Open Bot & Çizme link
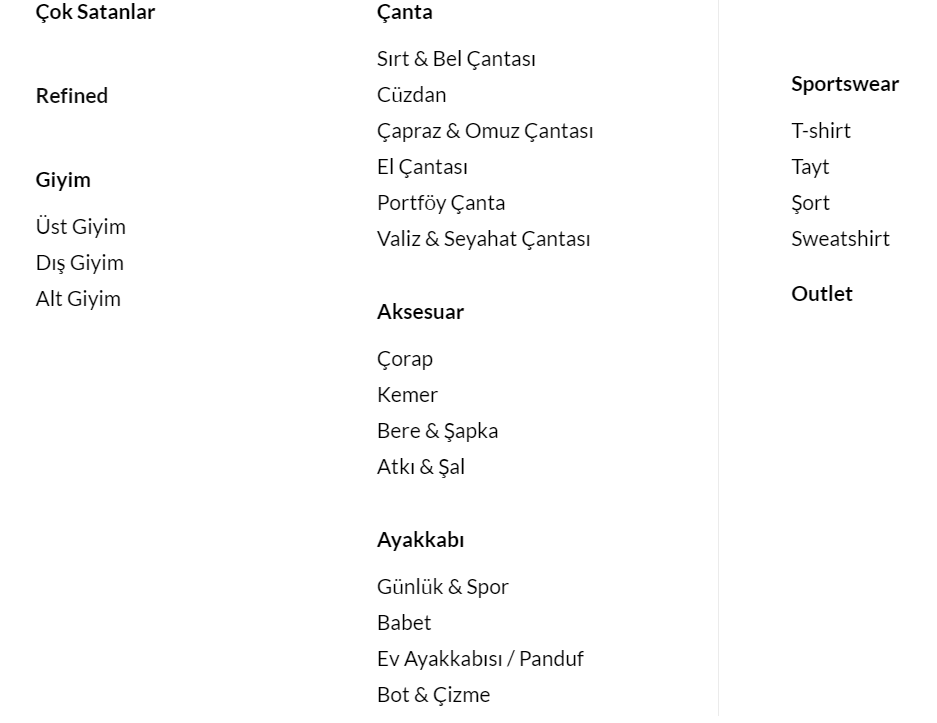 tap(433, 695)
